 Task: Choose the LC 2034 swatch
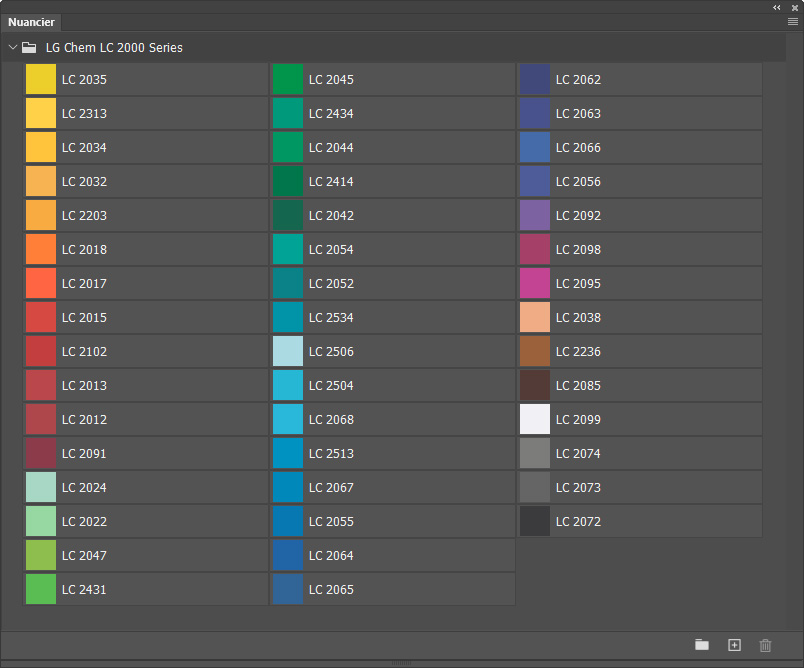point(41,147)
